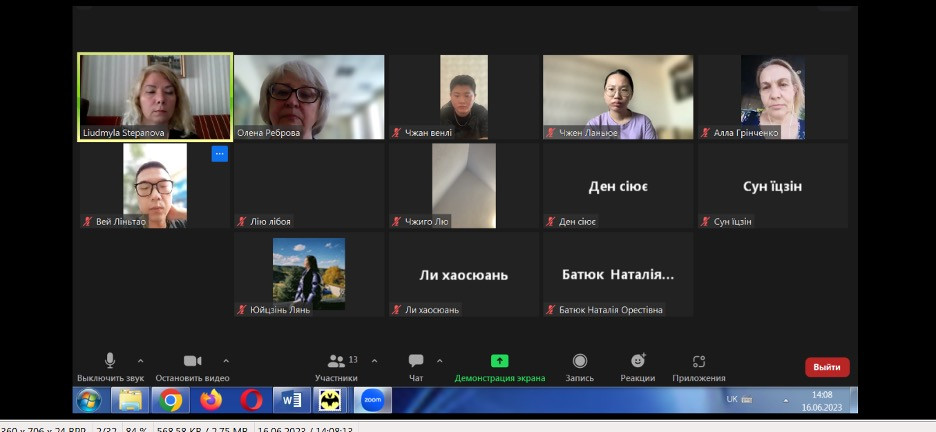Open the Windows Start menu
The height and width of the screenshot is (432, 936).
[89, 400]
